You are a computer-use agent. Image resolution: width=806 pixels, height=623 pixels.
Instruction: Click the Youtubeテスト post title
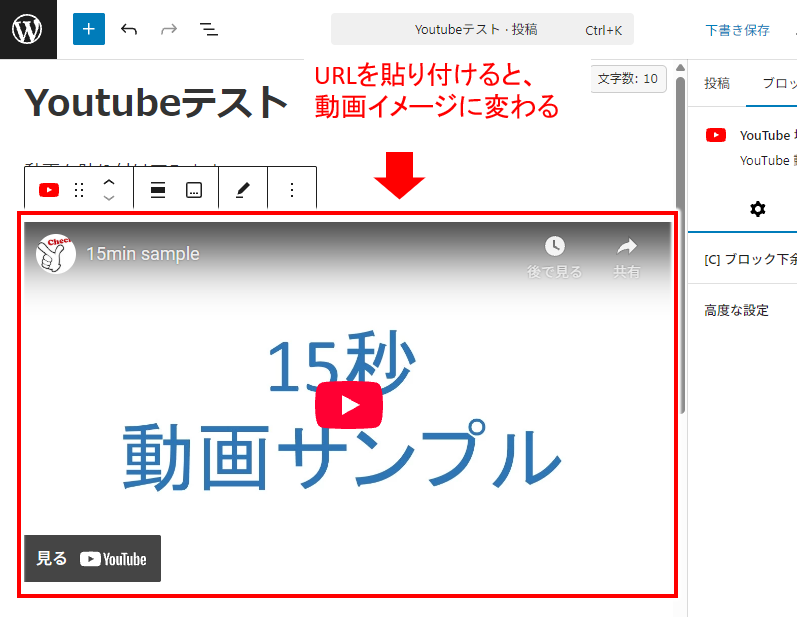(x=156, y=102)
